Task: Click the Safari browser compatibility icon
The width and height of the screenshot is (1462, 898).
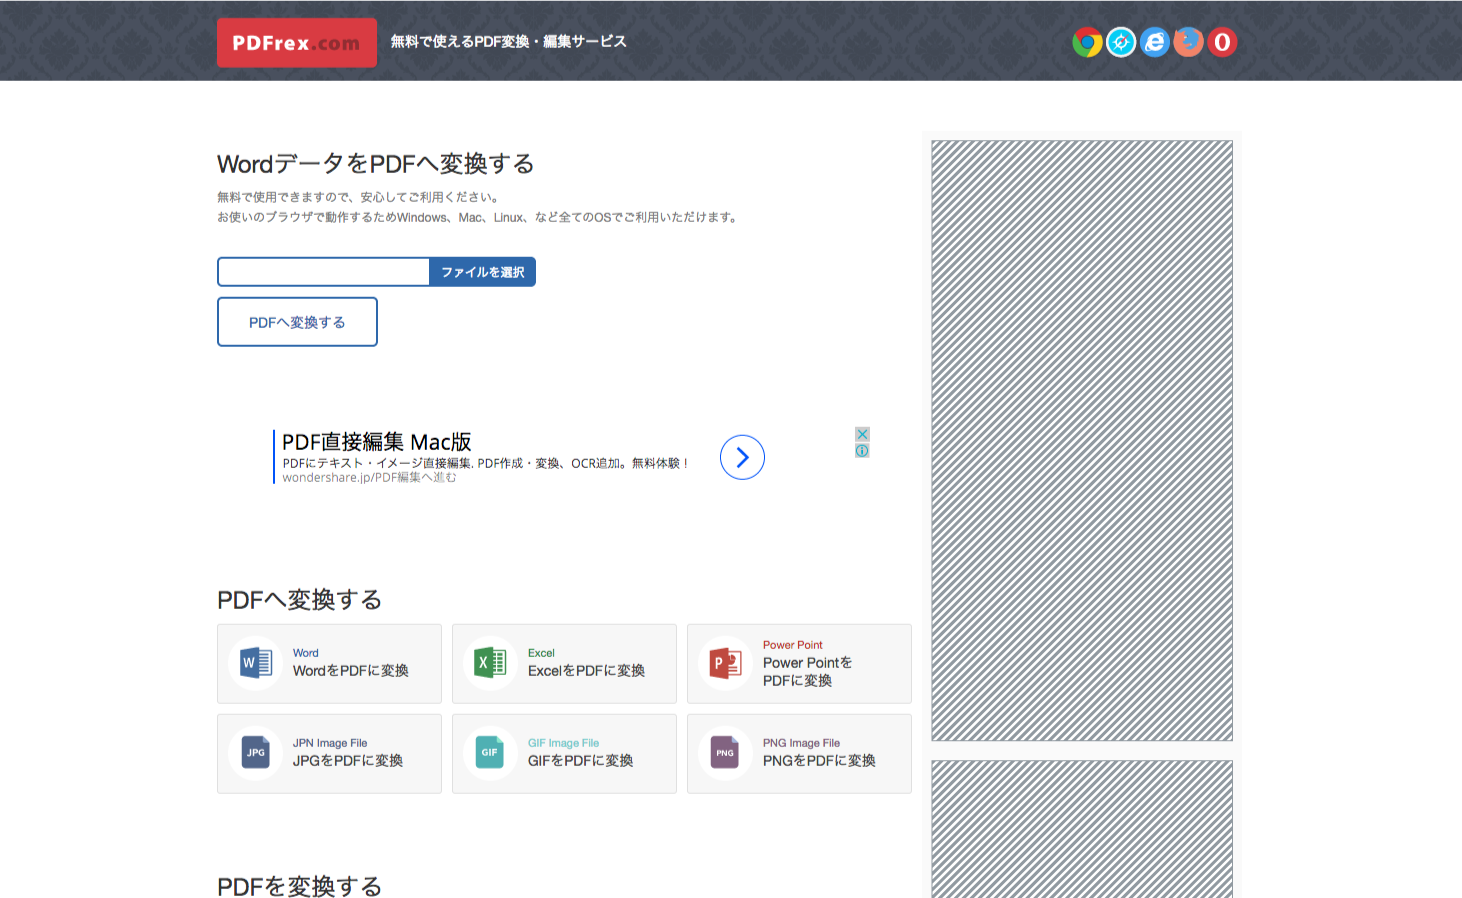Action: point(1121,42)
